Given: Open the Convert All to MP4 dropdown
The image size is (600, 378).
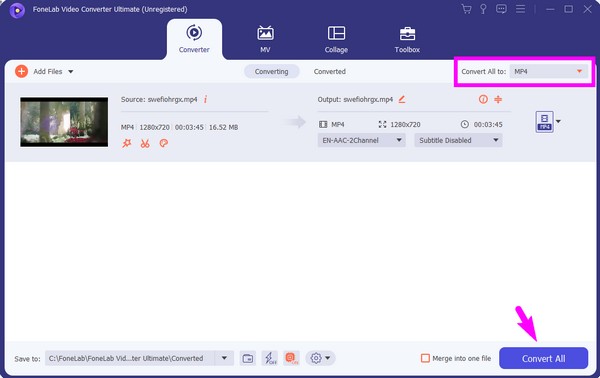Looking at the screenshot, I should 548,72.
